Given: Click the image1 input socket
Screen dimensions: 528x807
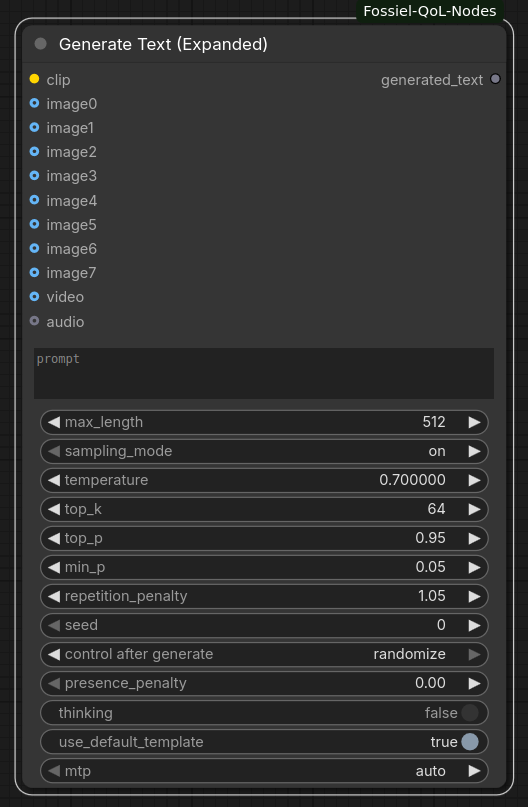Looking at the screenshot, I should (34, 127).
